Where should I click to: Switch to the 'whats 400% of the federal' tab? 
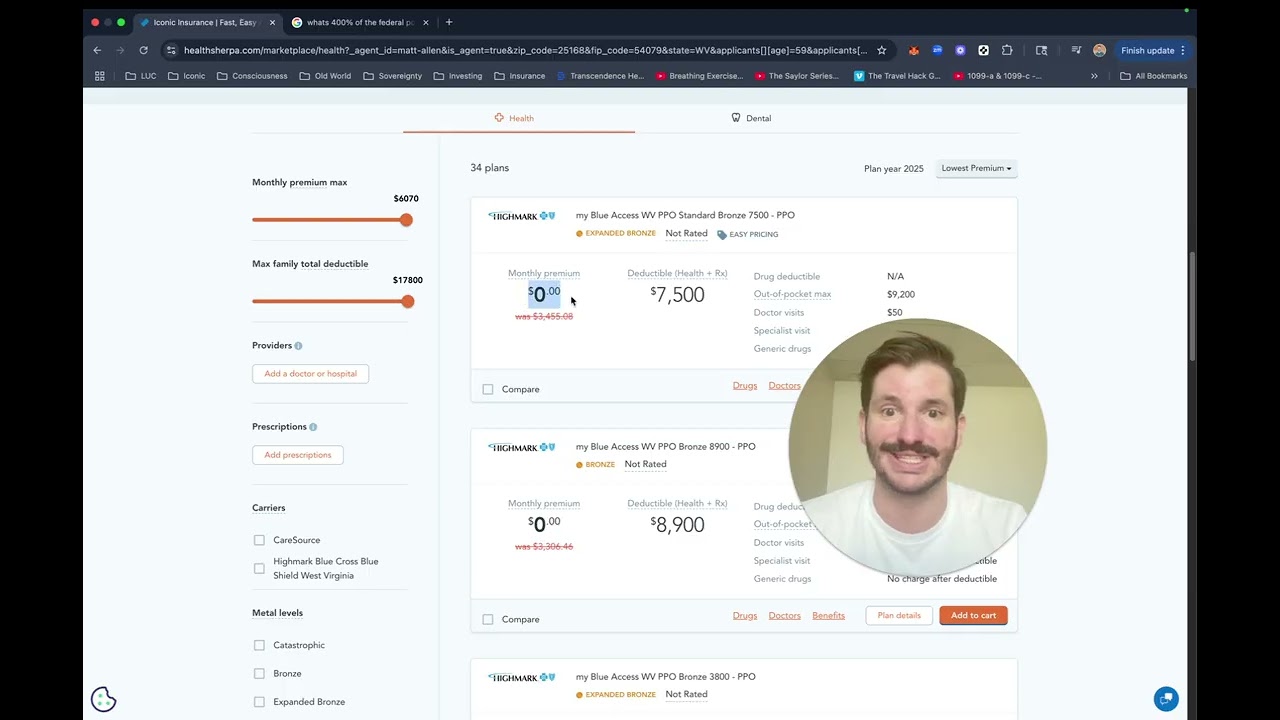[x=361, y=22]
